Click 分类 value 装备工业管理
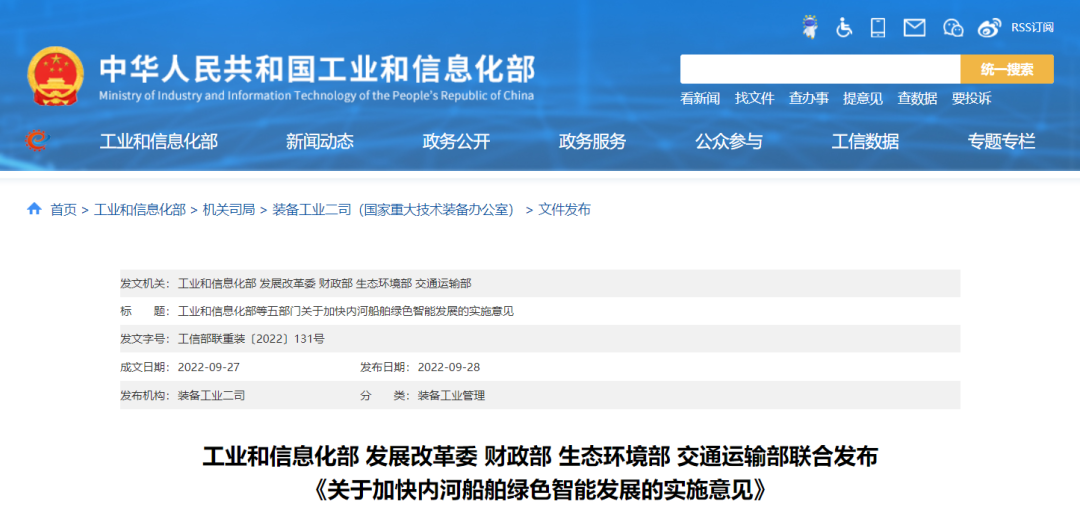This screenshot has height=513, width=1080. pos(451,396)
